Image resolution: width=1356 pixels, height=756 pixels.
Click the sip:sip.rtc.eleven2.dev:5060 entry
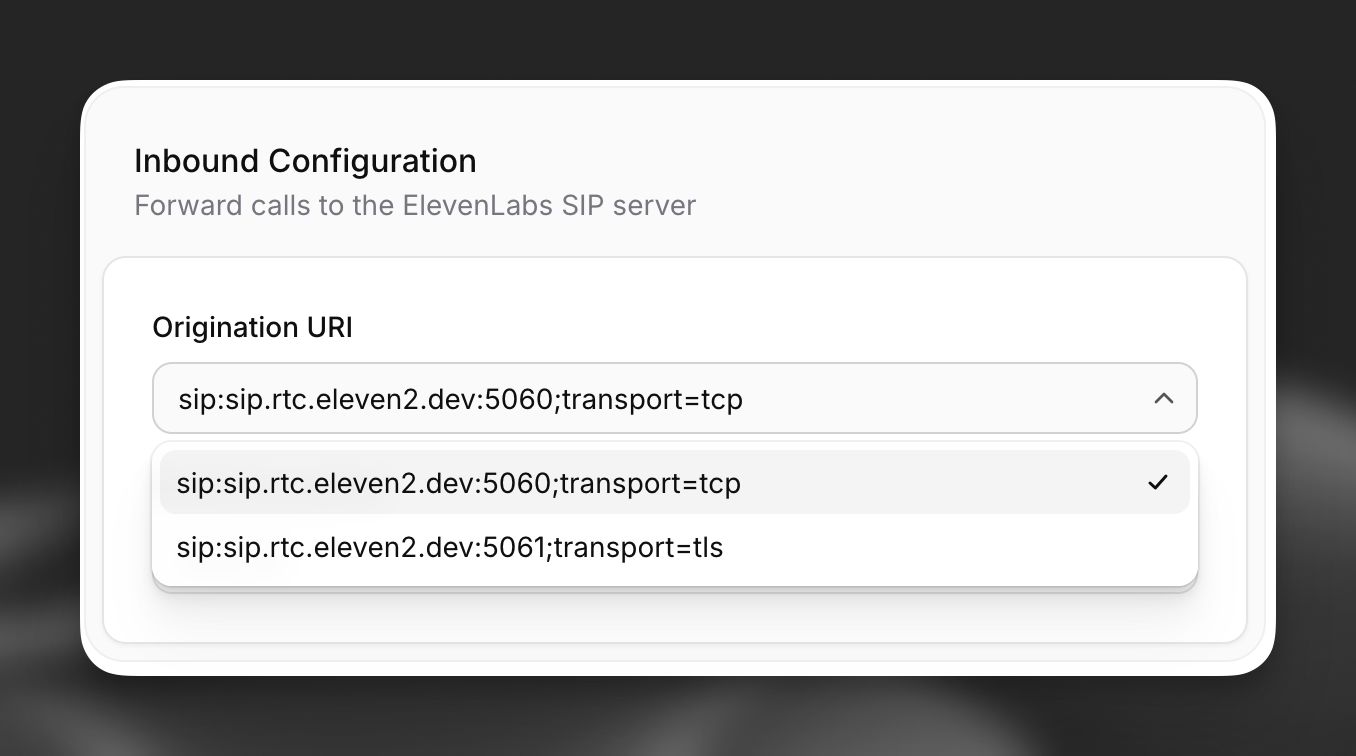point(458,482)
